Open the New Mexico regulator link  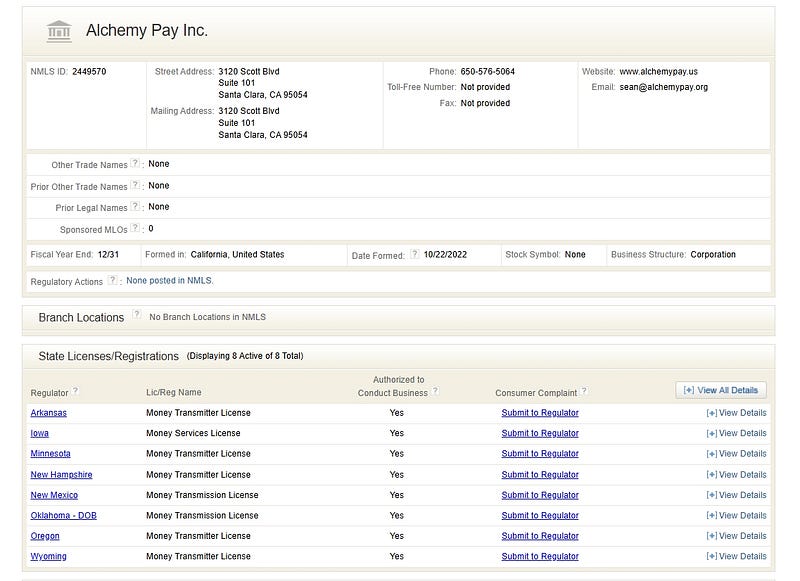54,495
